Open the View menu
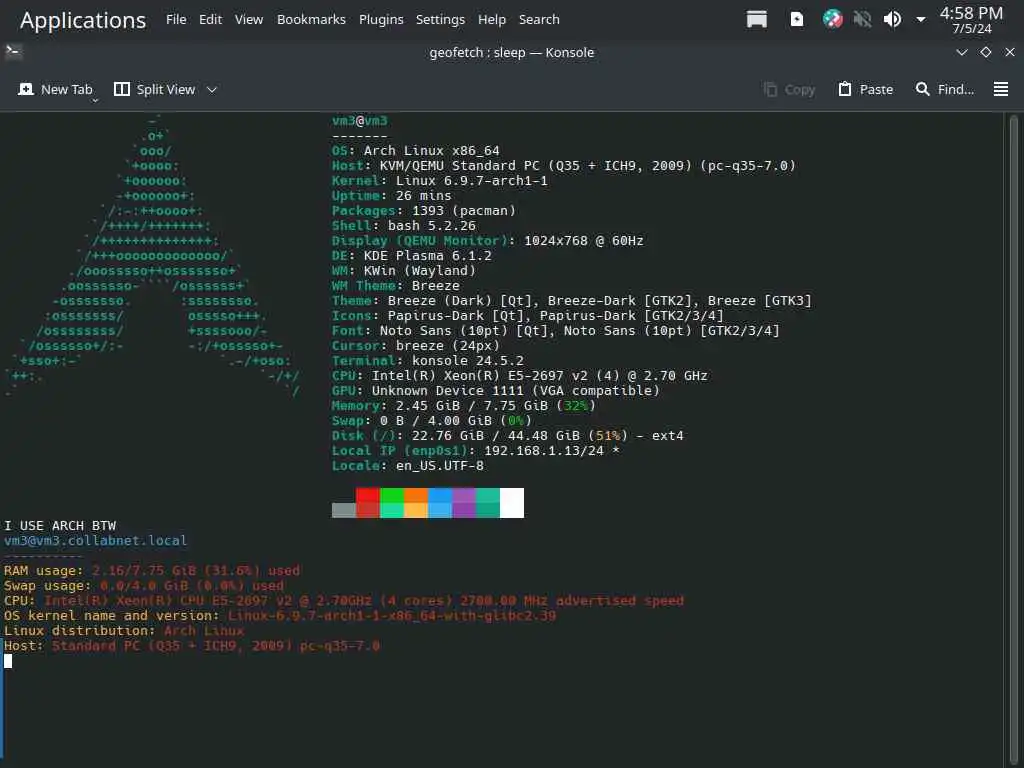1024x768 pixels. click(249, 20)
